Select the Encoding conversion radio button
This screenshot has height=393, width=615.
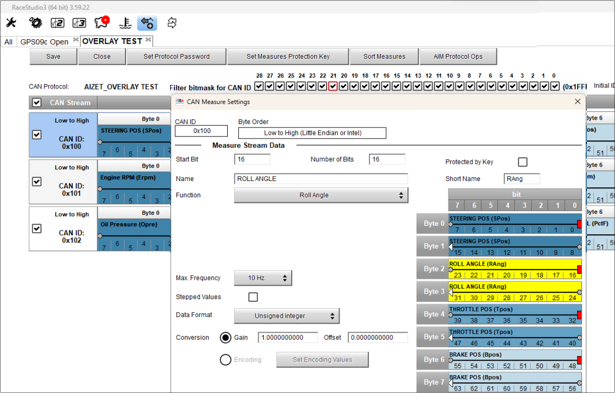[226, 360]
